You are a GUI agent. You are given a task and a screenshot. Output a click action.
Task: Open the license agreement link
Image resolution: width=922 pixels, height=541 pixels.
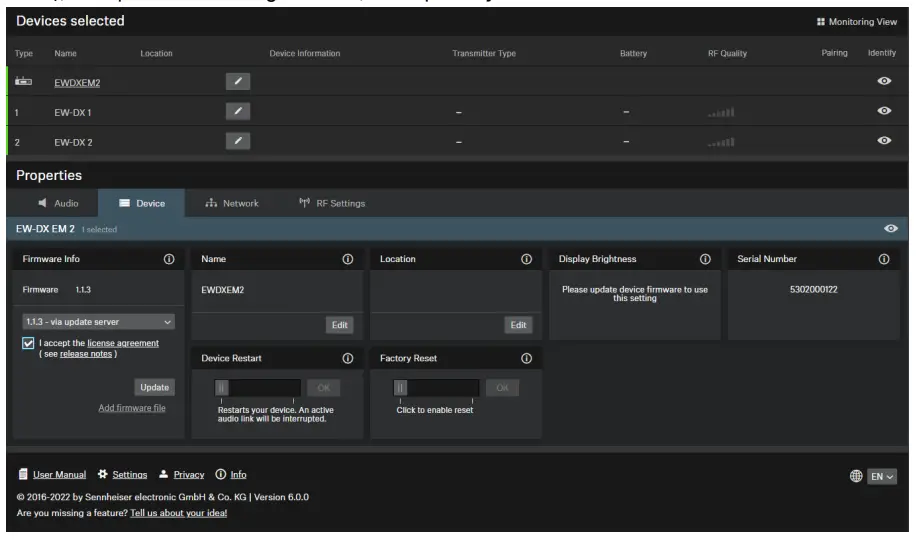(x=123, y=343)
